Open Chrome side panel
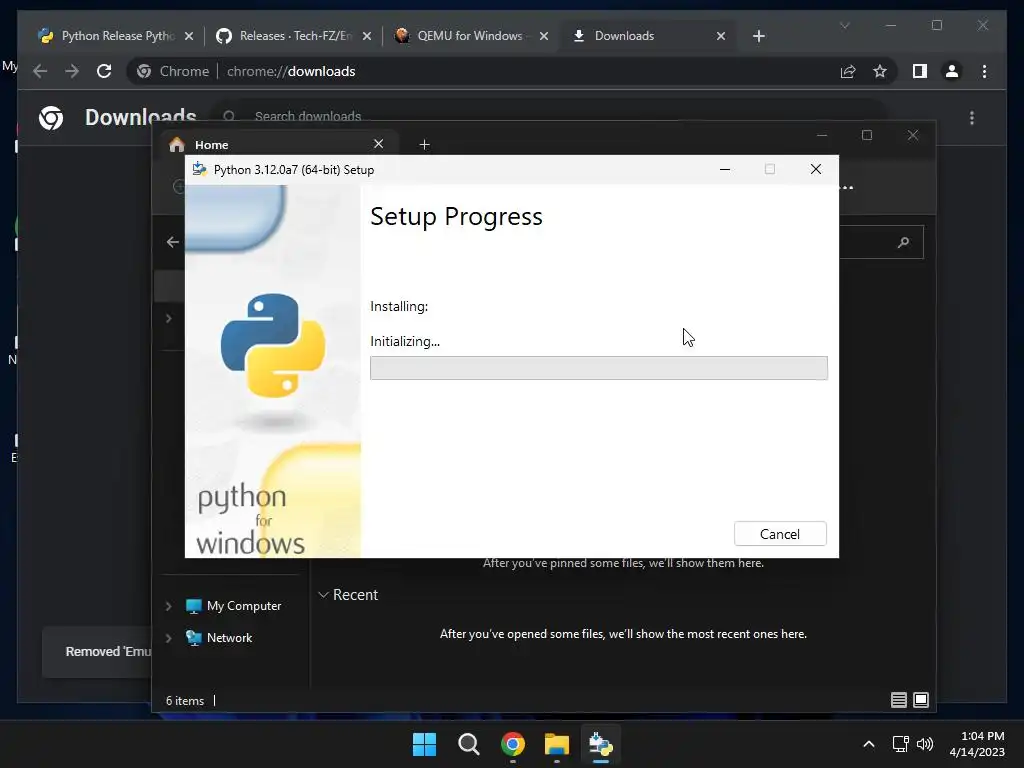Viewport: 1024px width, 768px height. 920,71
